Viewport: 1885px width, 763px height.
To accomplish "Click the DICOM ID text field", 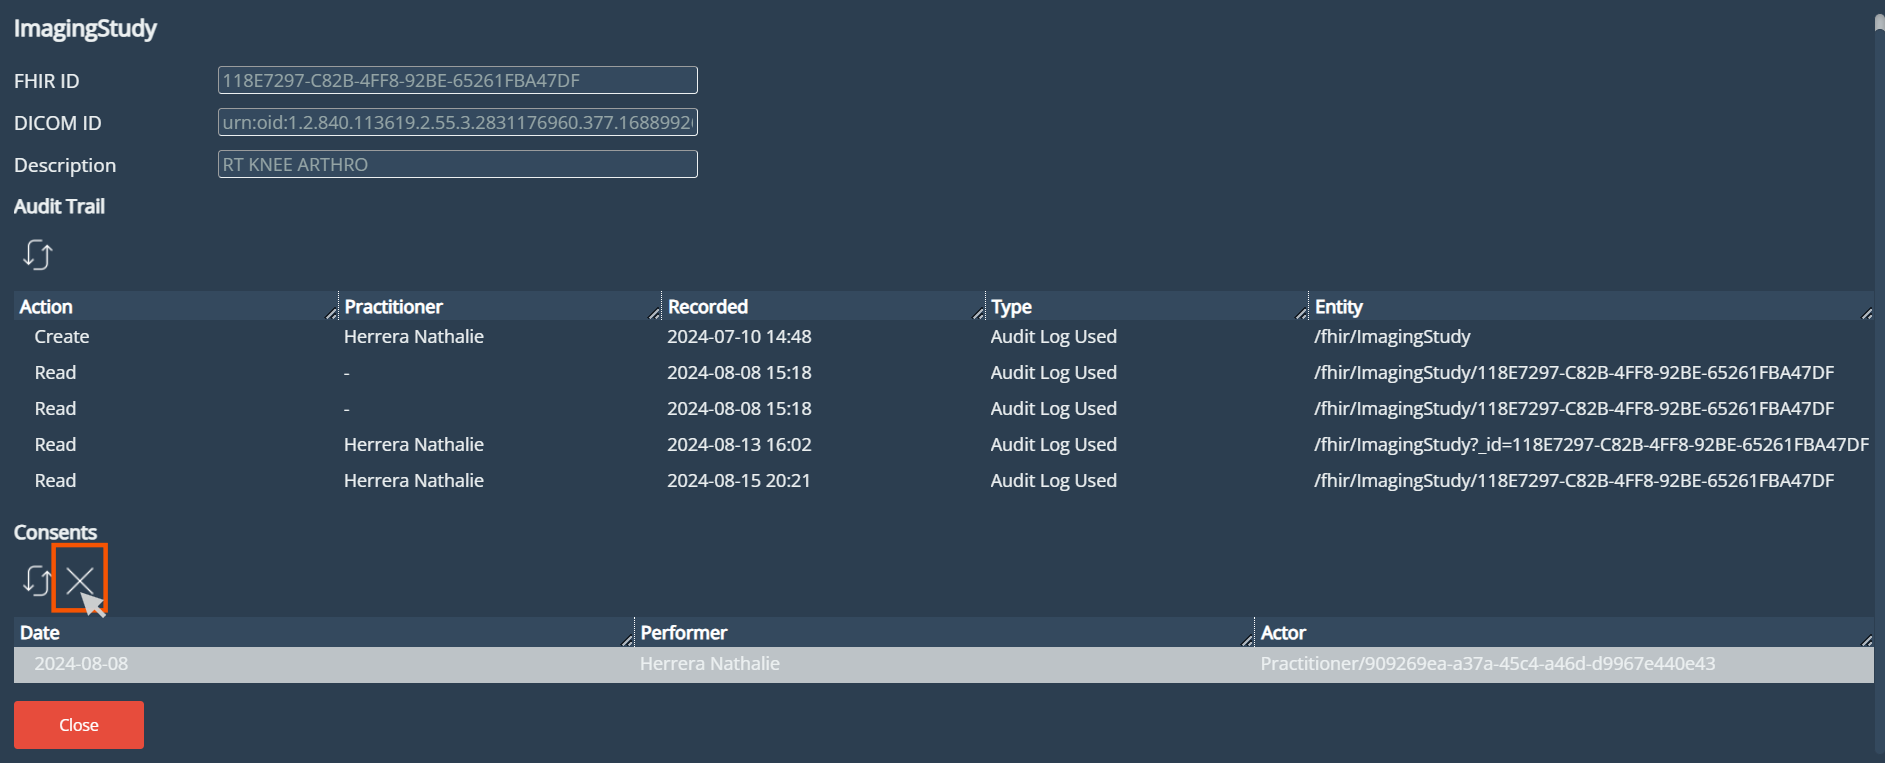I will (x=457, y=122).
